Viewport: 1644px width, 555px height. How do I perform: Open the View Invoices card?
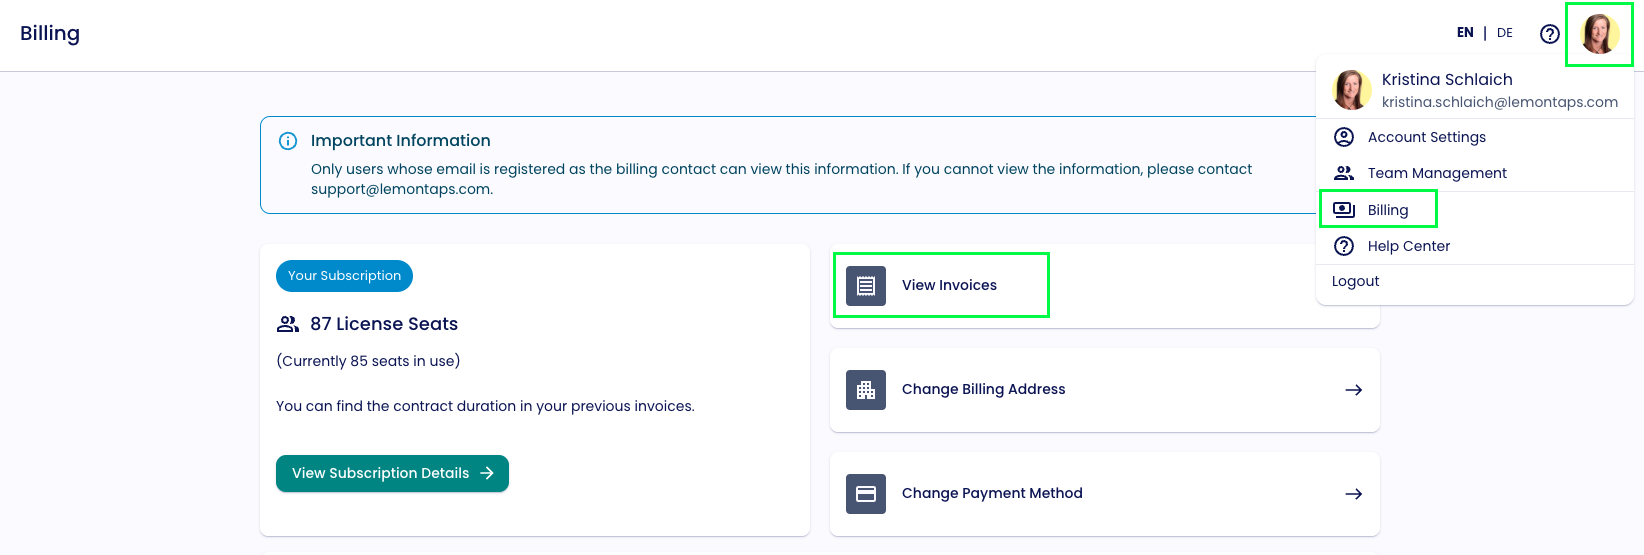(x=949, y=286)
